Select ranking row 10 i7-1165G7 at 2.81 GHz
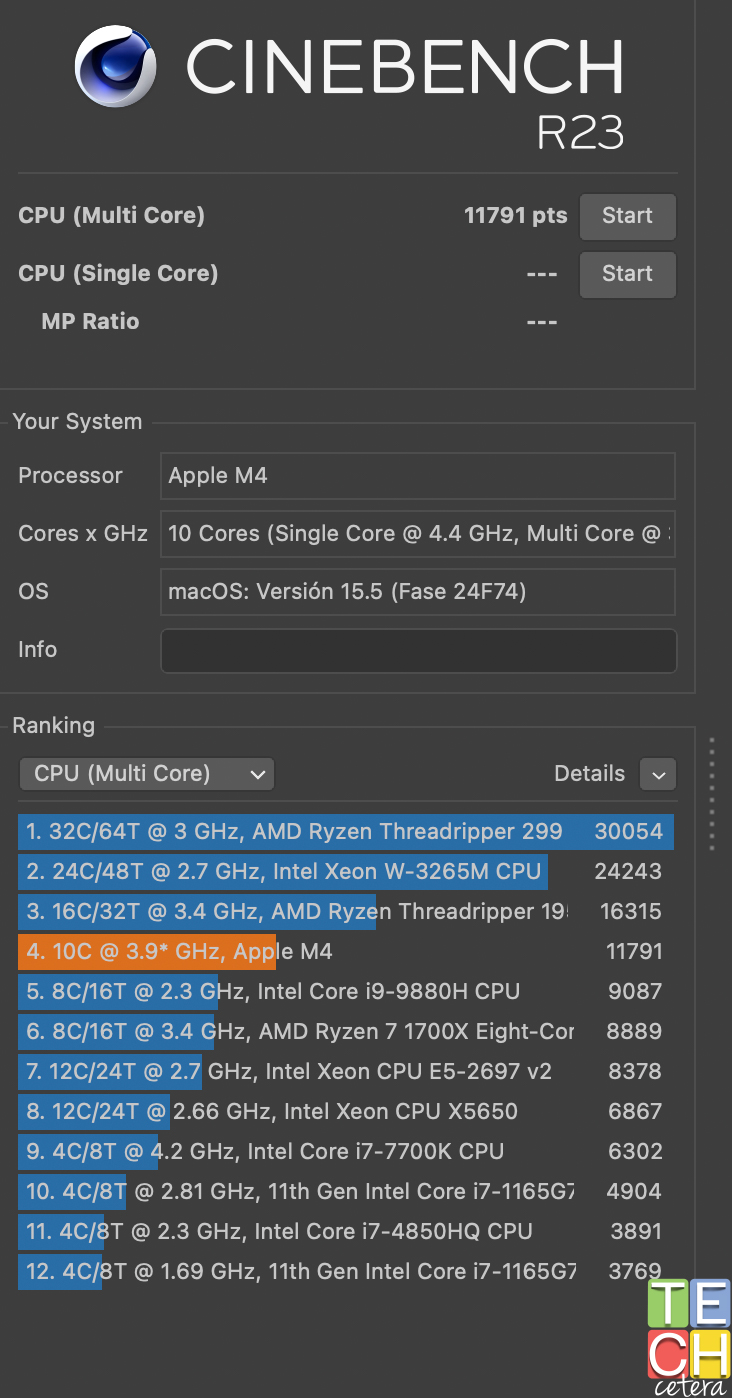This screenshot has width=732, height=1398. [x=346, y=1192]
